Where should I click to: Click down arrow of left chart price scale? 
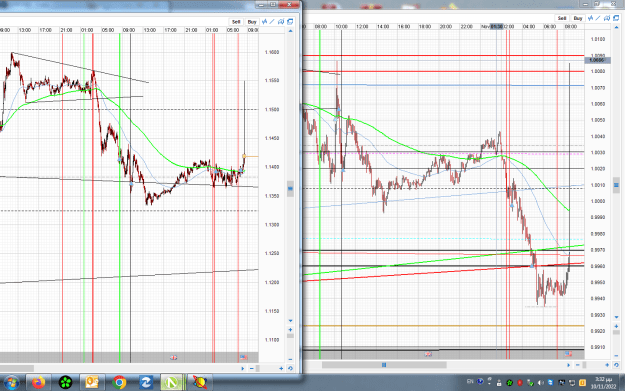coord(291,321)
